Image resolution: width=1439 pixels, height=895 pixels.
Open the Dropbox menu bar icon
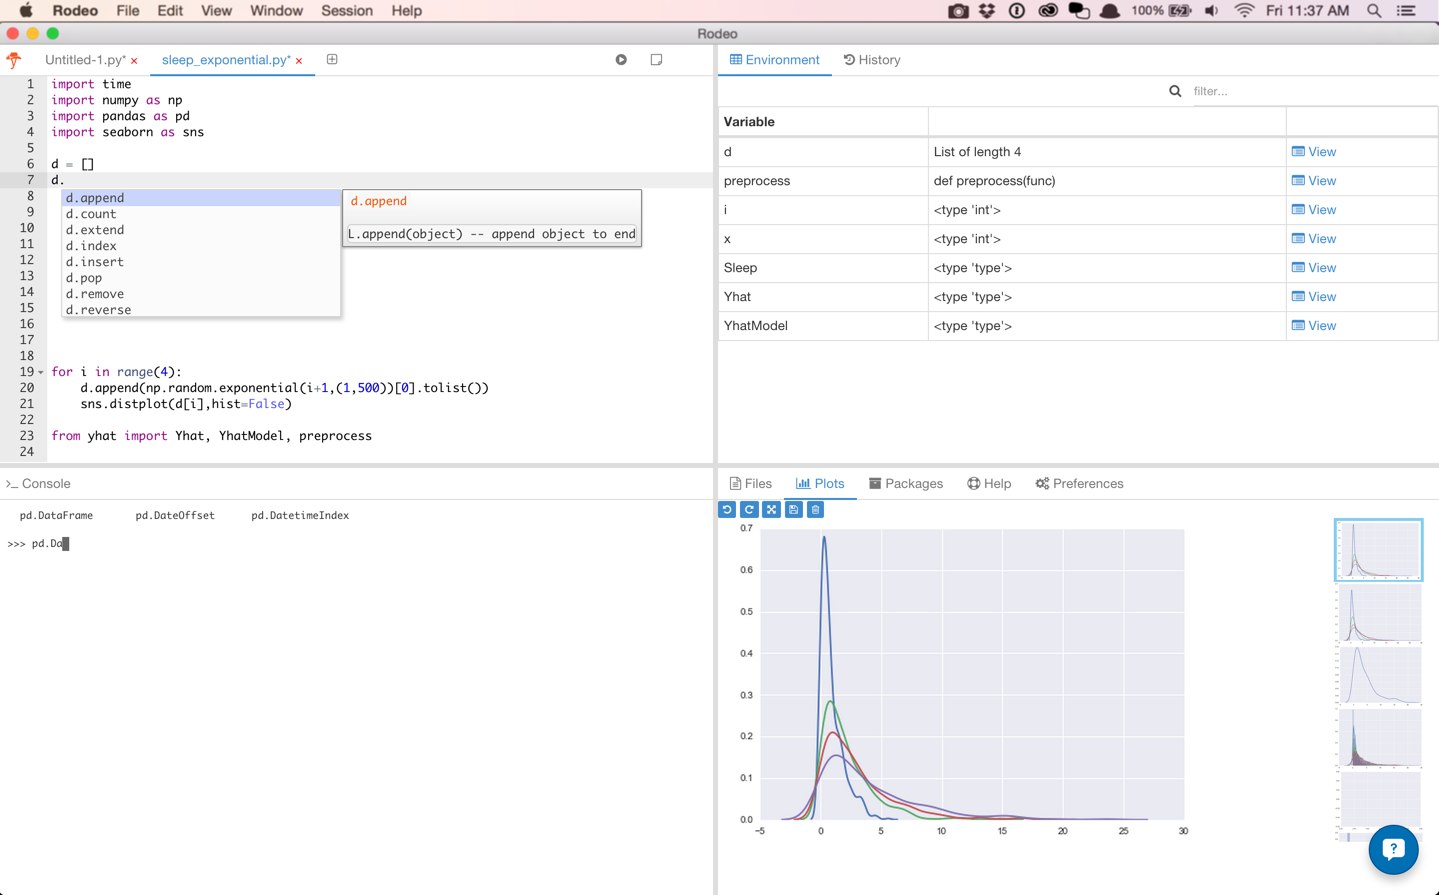(x=987, y=10)
